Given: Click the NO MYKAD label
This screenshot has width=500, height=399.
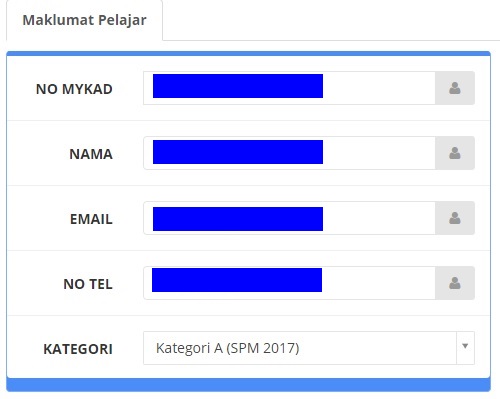Looking at the screenshot, I should (74, 89).
